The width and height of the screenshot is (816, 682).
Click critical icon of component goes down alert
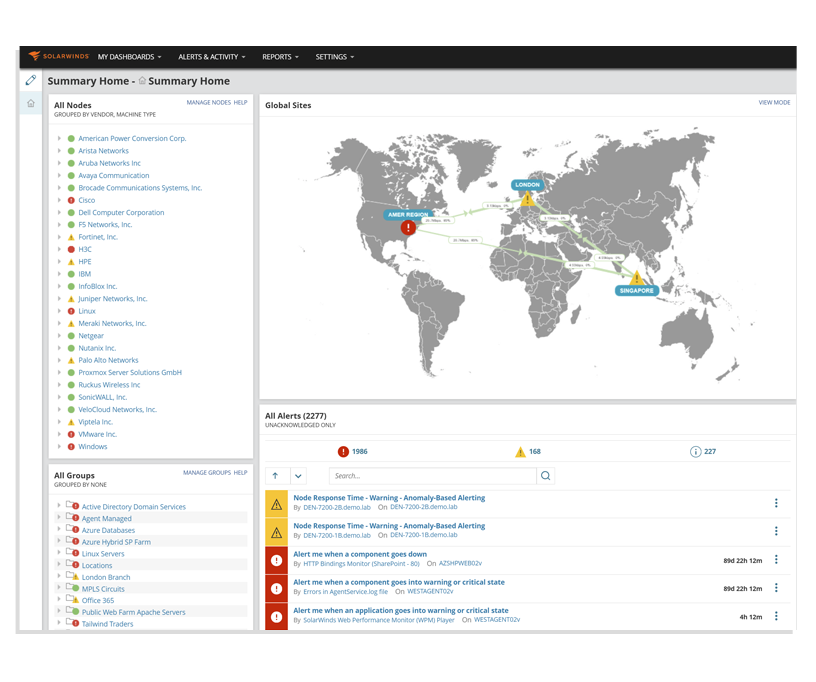point(276,560)
